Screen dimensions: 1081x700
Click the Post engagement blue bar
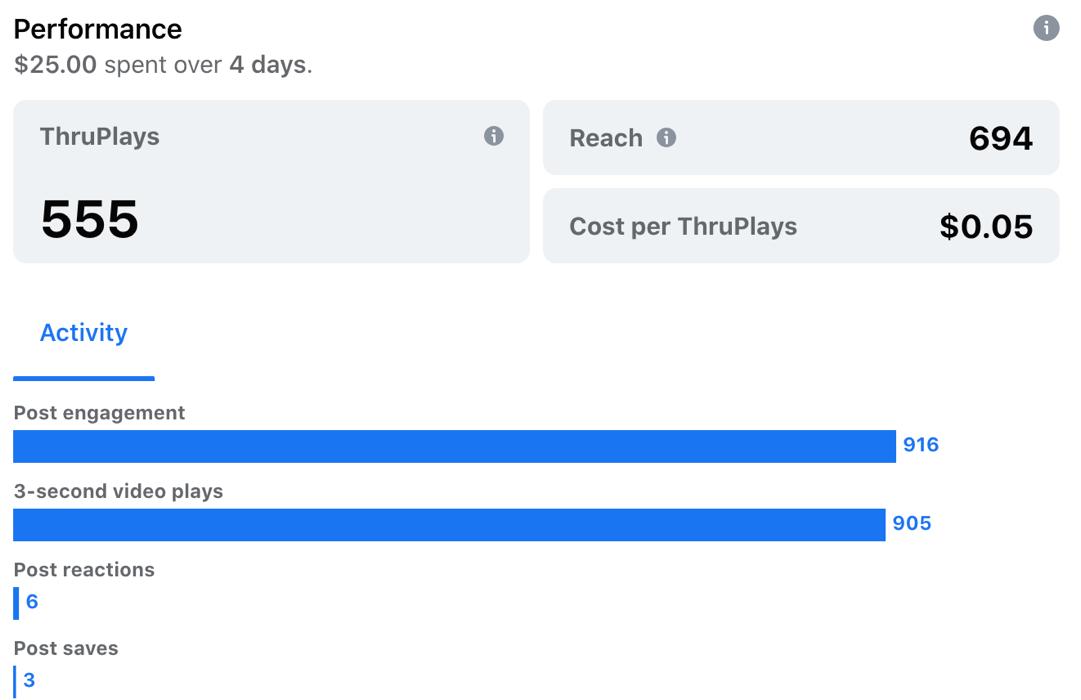pyautogui.click(x=454, y=446)
